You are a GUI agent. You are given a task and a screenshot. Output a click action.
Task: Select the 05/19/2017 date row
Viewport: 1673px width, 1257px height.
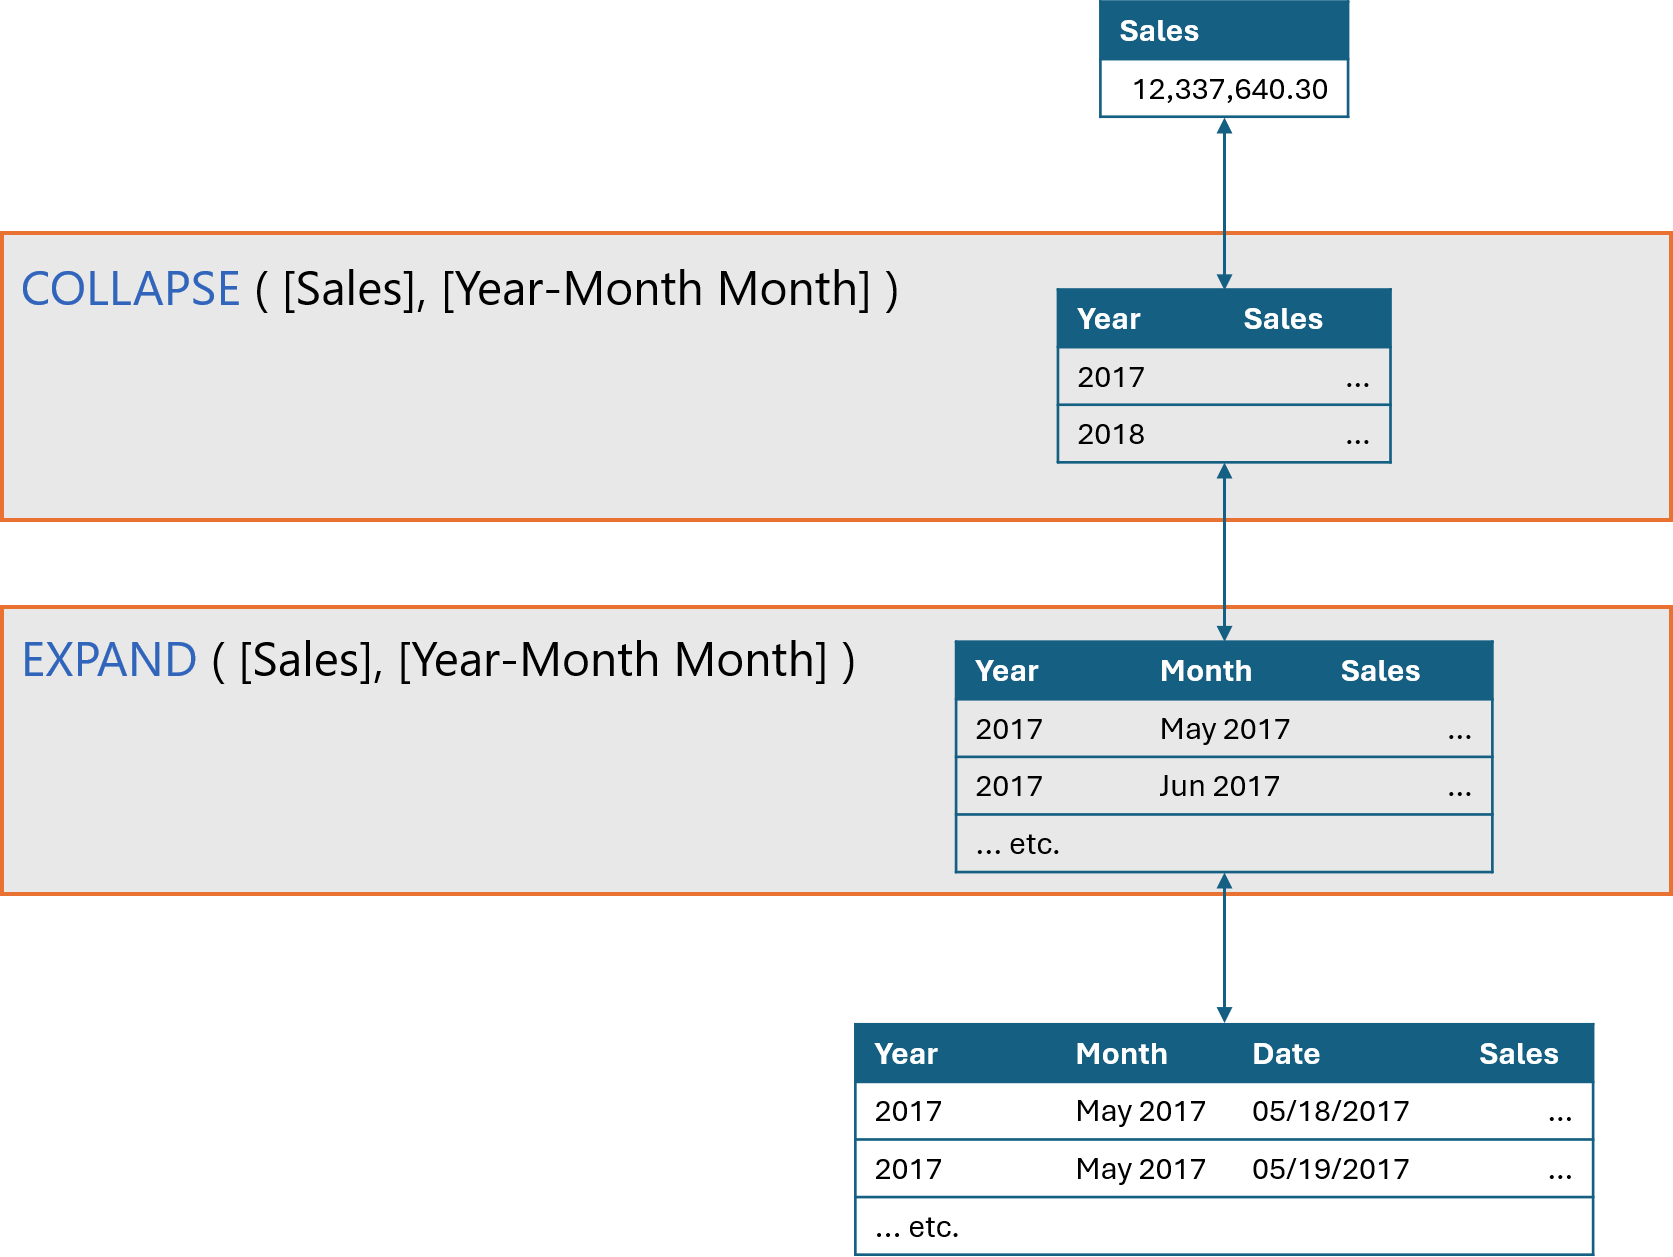point(1224,1169)
